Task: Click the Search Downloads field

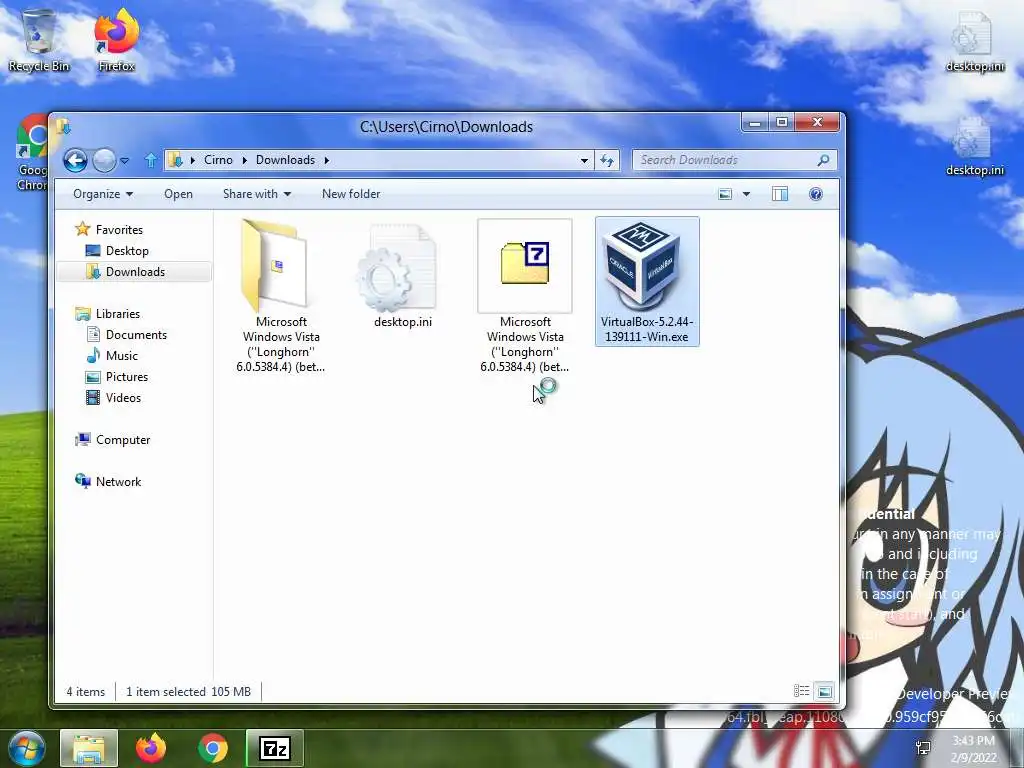Action: click(x=734, y=160)
